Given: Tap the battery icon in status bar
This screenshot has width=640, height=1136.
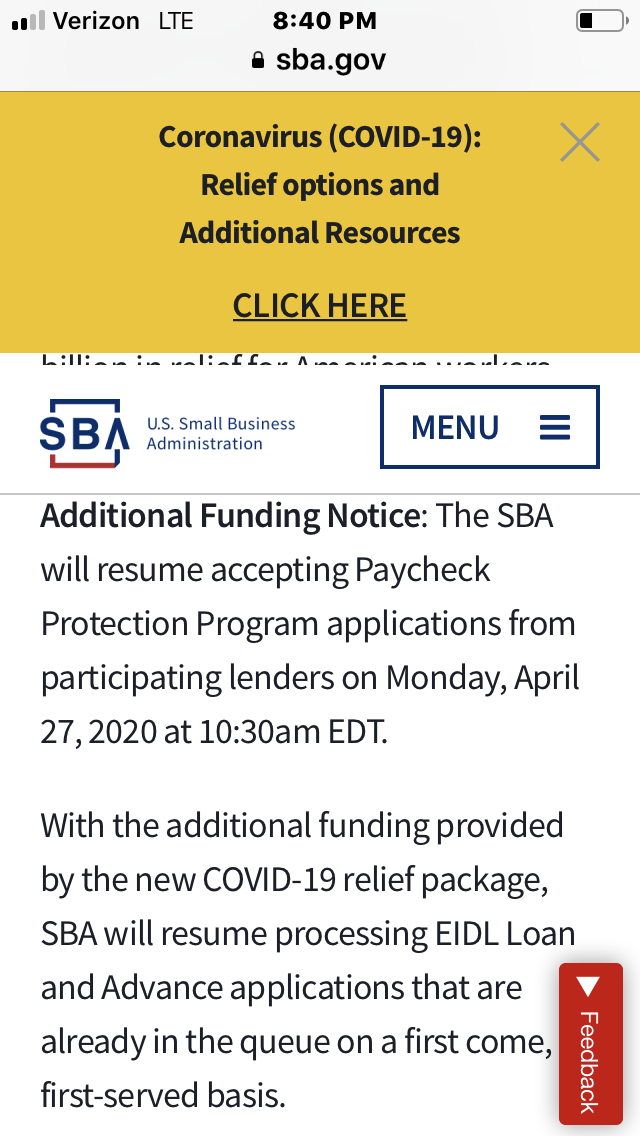Looking at the screenshot, I should 599,21.
